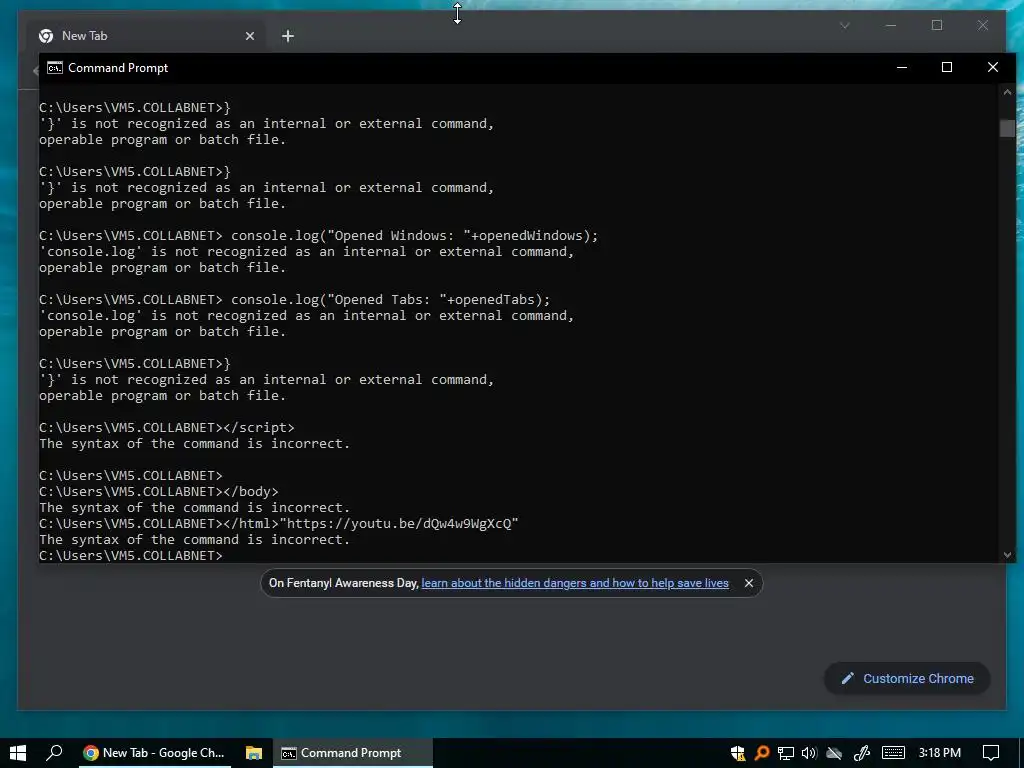
Task: Maximize the Command Prompt window
Action: pos(947,67)
